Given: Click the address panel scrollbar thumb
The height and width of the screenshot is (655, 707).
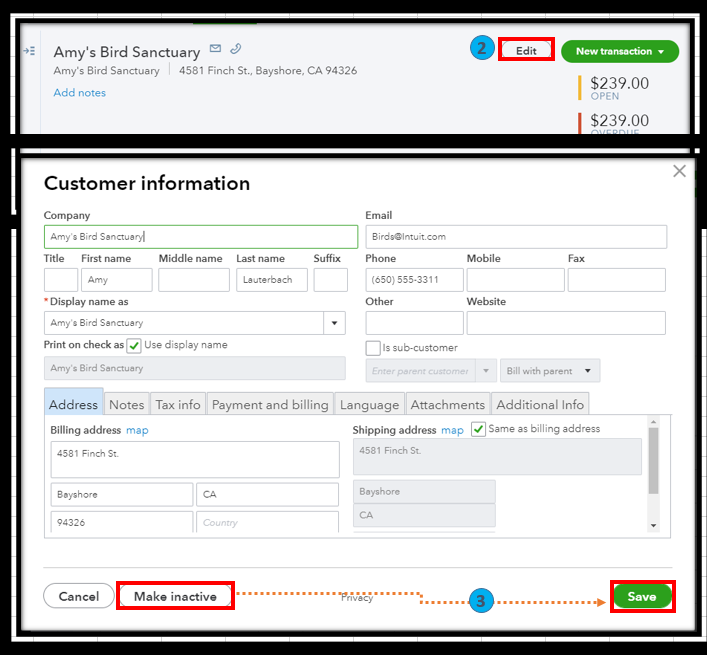Looking at the screenshot, I should [x=653, y=460].
